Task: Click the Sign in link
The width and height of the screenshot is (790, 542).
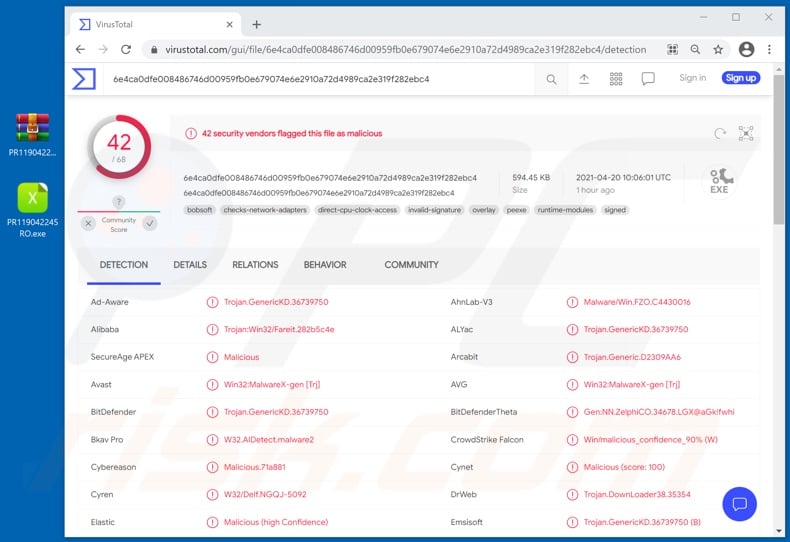Action: coord(692,78)
